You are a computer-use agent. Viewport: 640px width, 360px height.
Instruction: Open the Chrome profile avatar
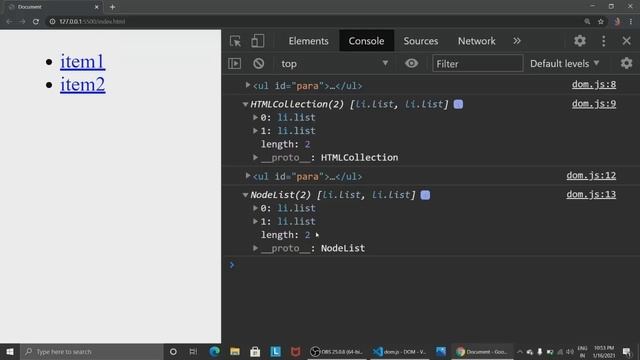click(x=617, y=21)
